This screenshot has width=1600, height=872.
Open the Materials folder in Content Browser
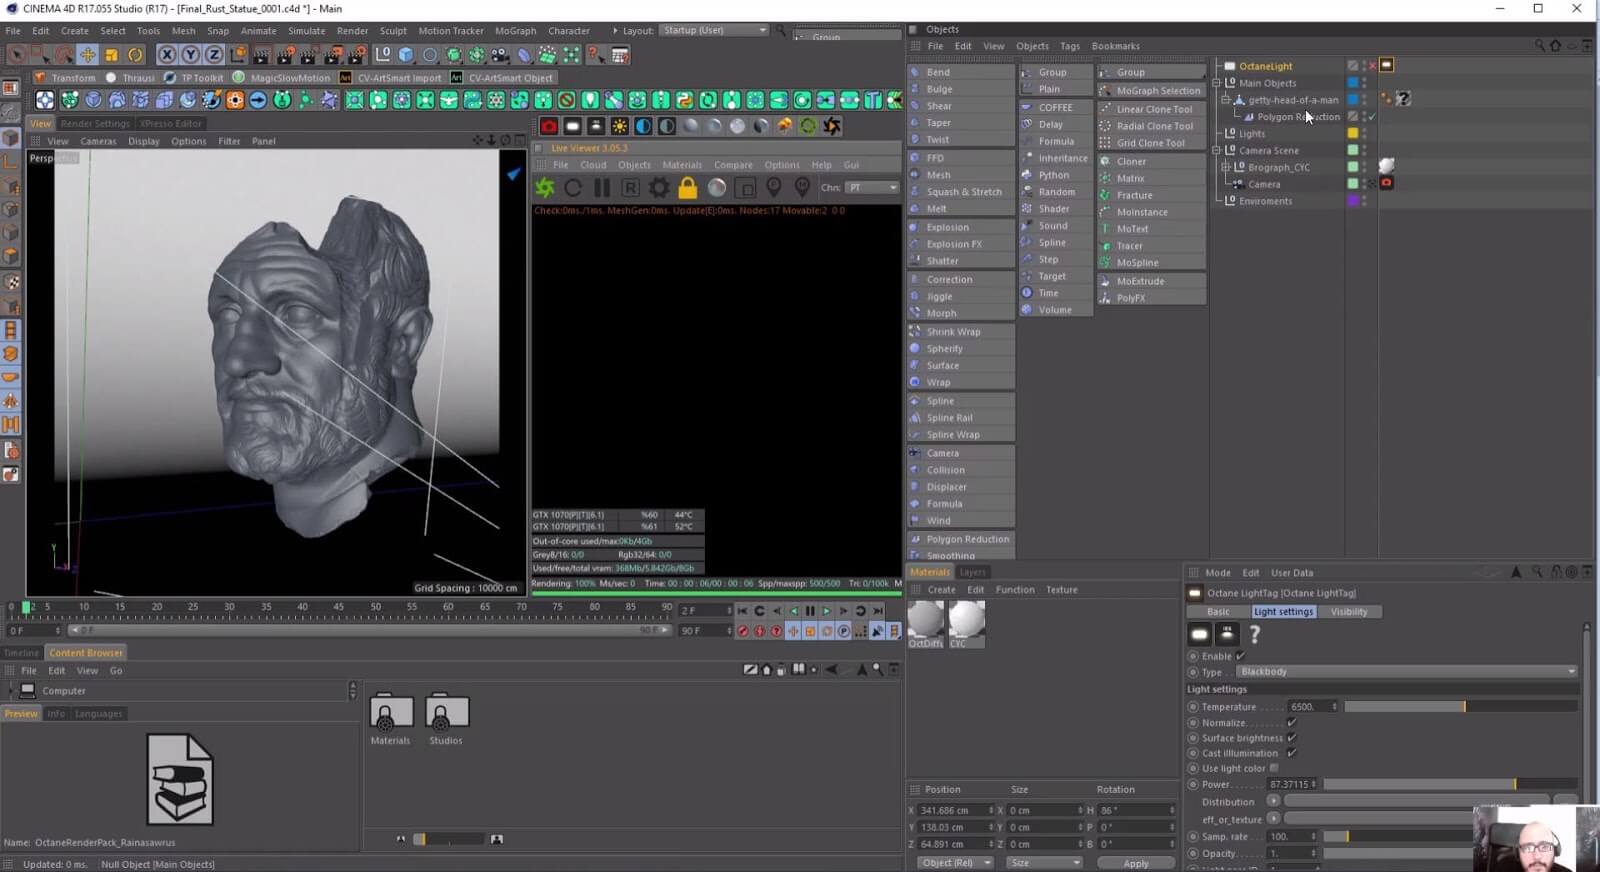pos(390,713)
